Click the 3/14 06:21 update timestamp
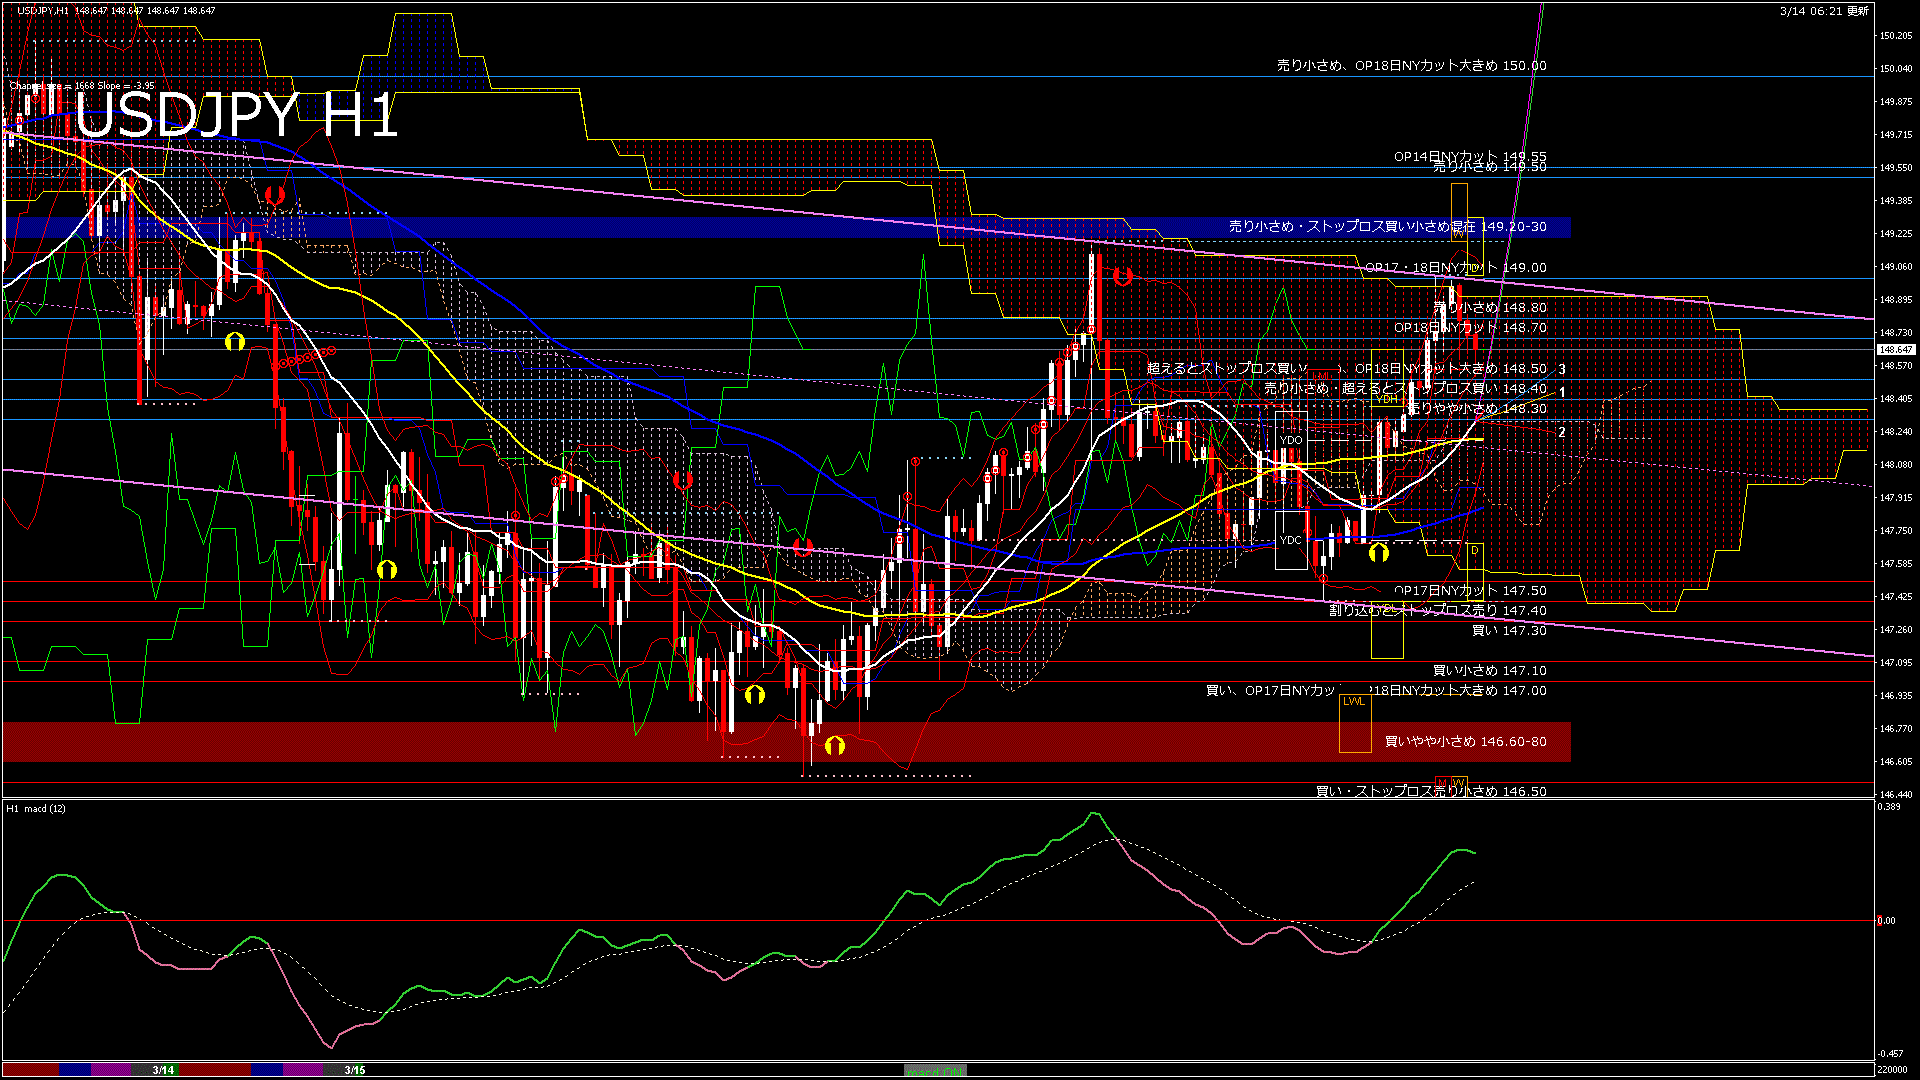This screenshot has height=1080, width=1920. pyautogui.click(x=1823, y=11)
